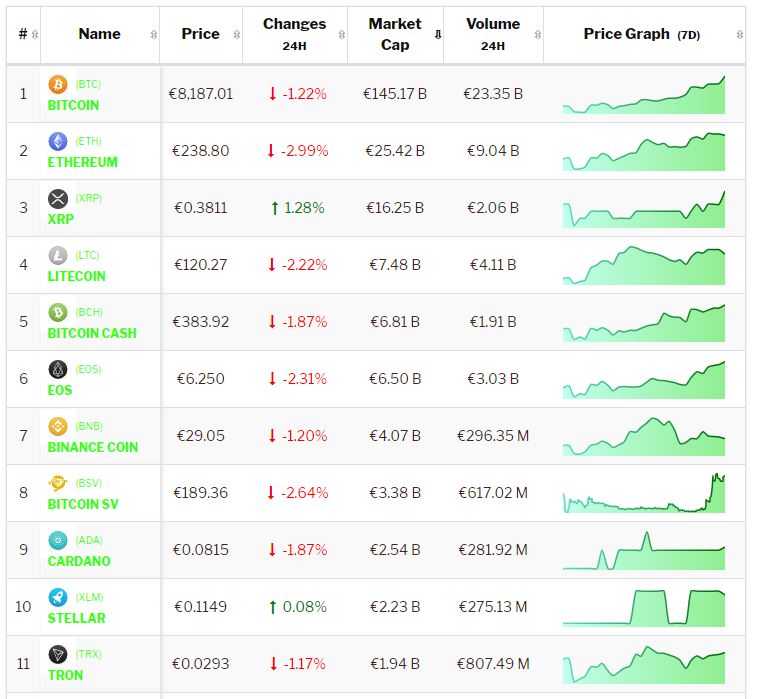Click the EOS logo icon
757x699 pixels.
(57, 370)
